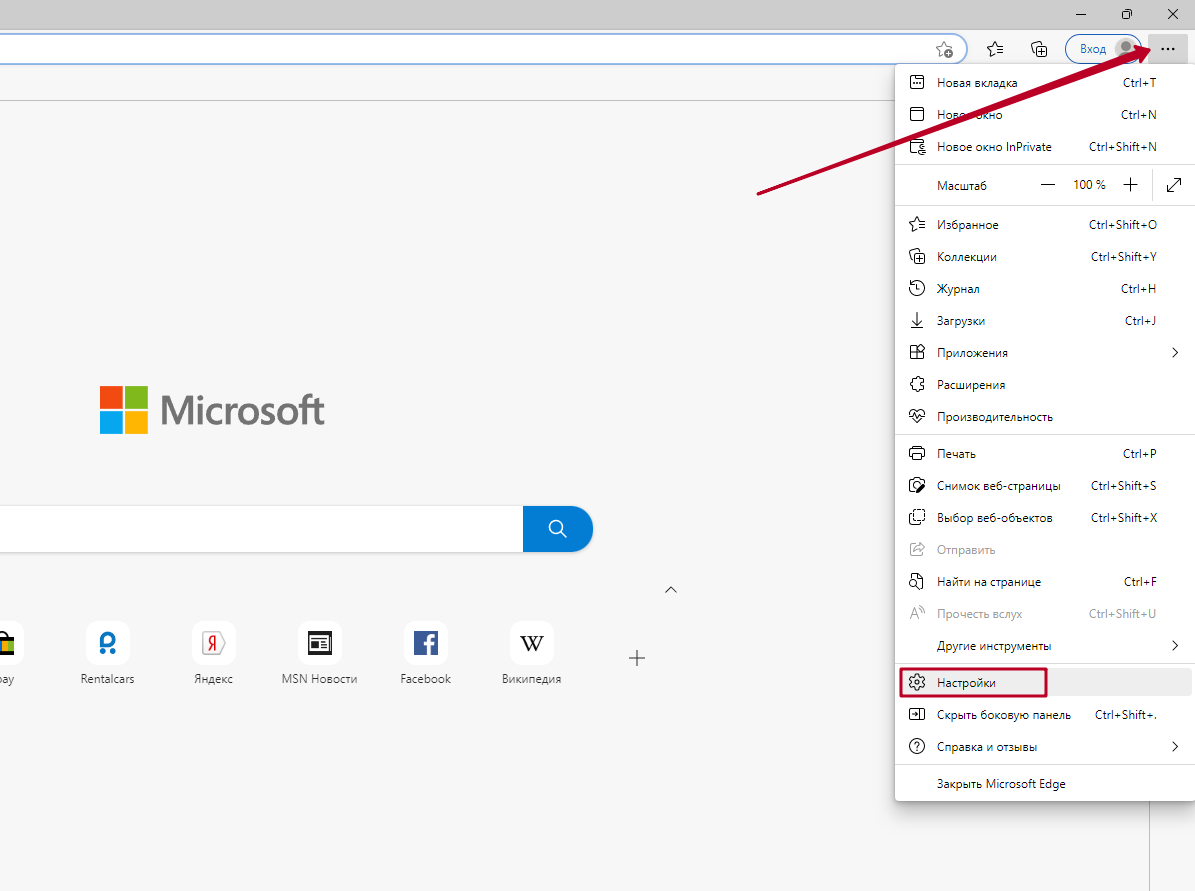The width and height of the screenshot is (1195, 891).
Task: Click the Производительность heartbeat icon
Action: [x=917, y=416]
